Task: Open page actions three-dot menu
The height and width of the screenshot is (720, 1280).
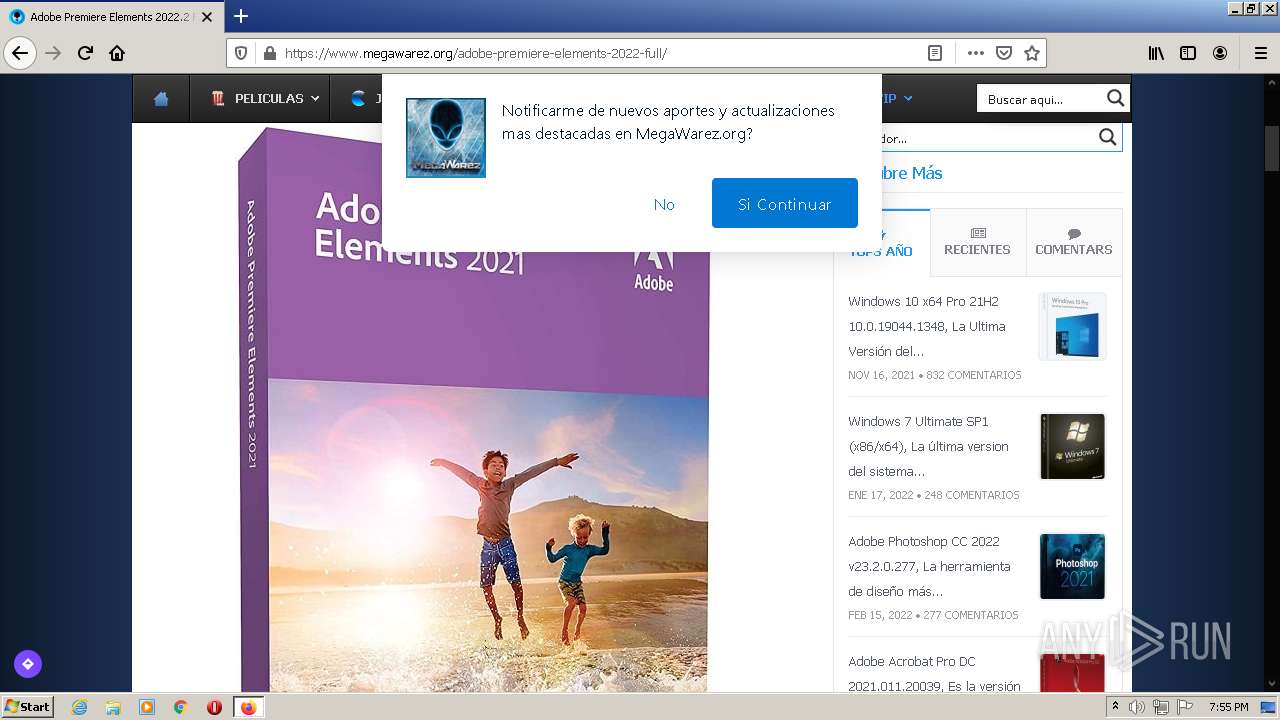Action: point(976,53)
